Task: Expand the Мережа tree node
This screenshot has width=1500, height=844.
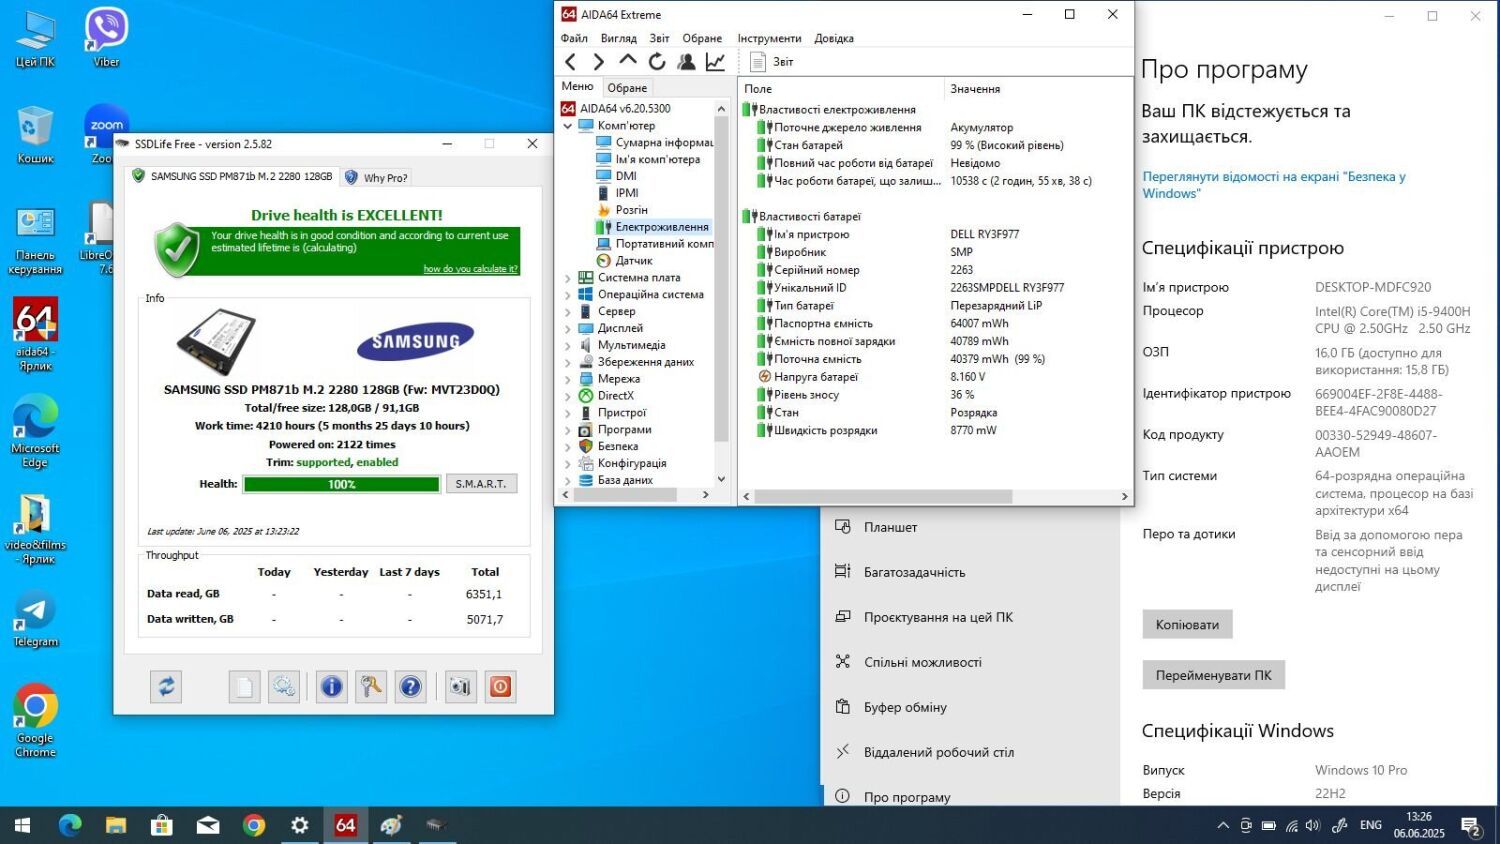Action: (x=568, y=379)
